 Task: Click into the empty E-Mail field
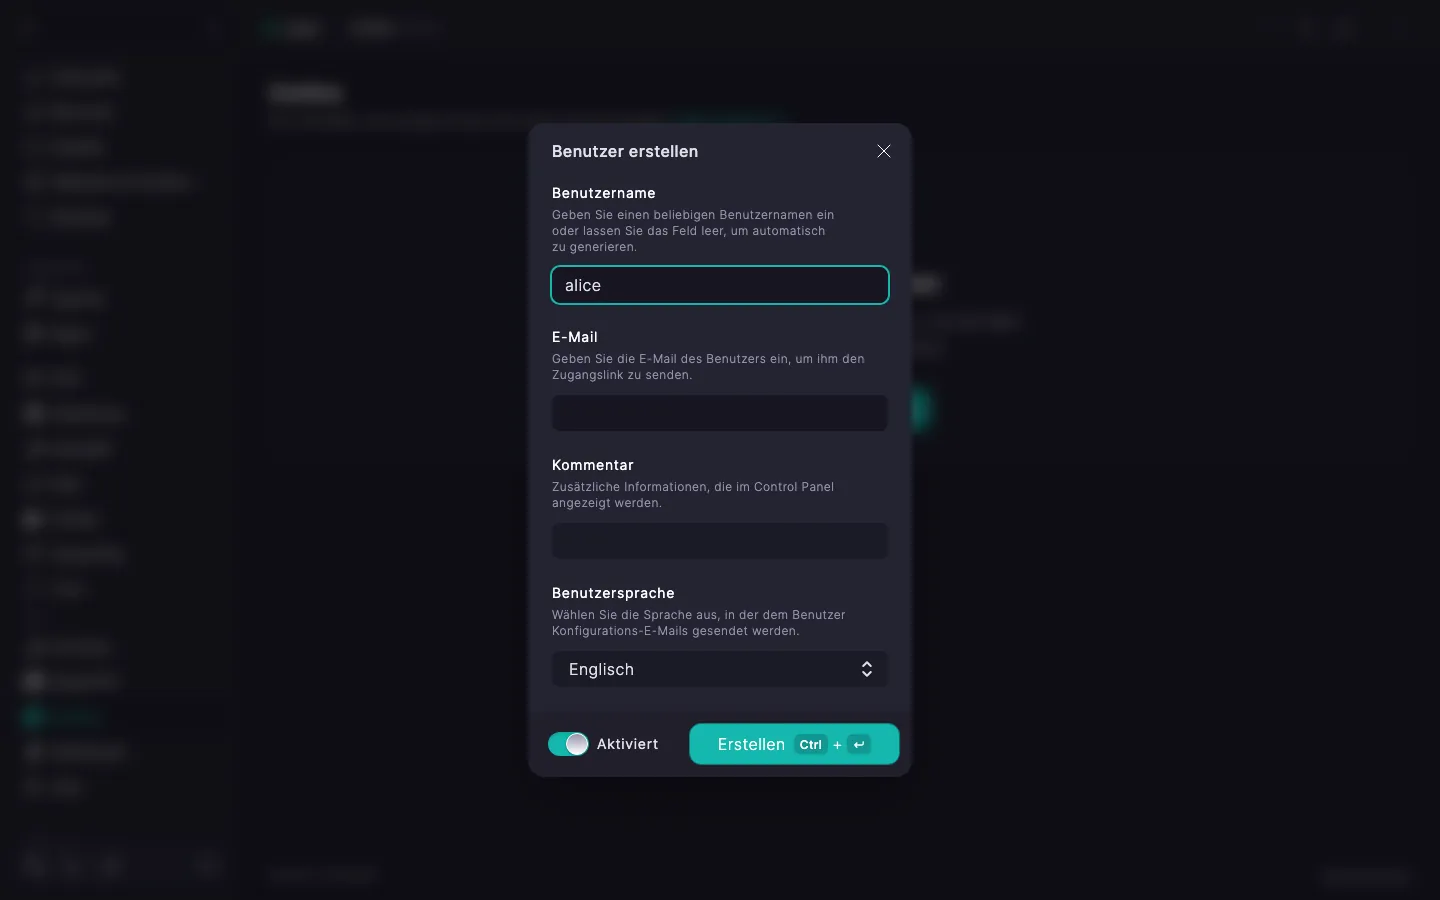[x=720, y=413]
